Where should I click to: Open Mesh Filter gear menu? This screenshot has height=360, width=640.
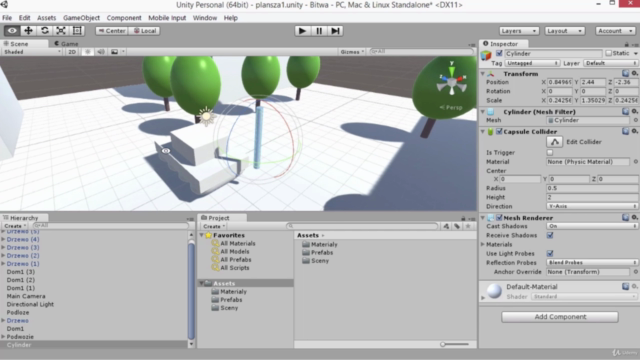pyautogui.click(x=635, y=111)
